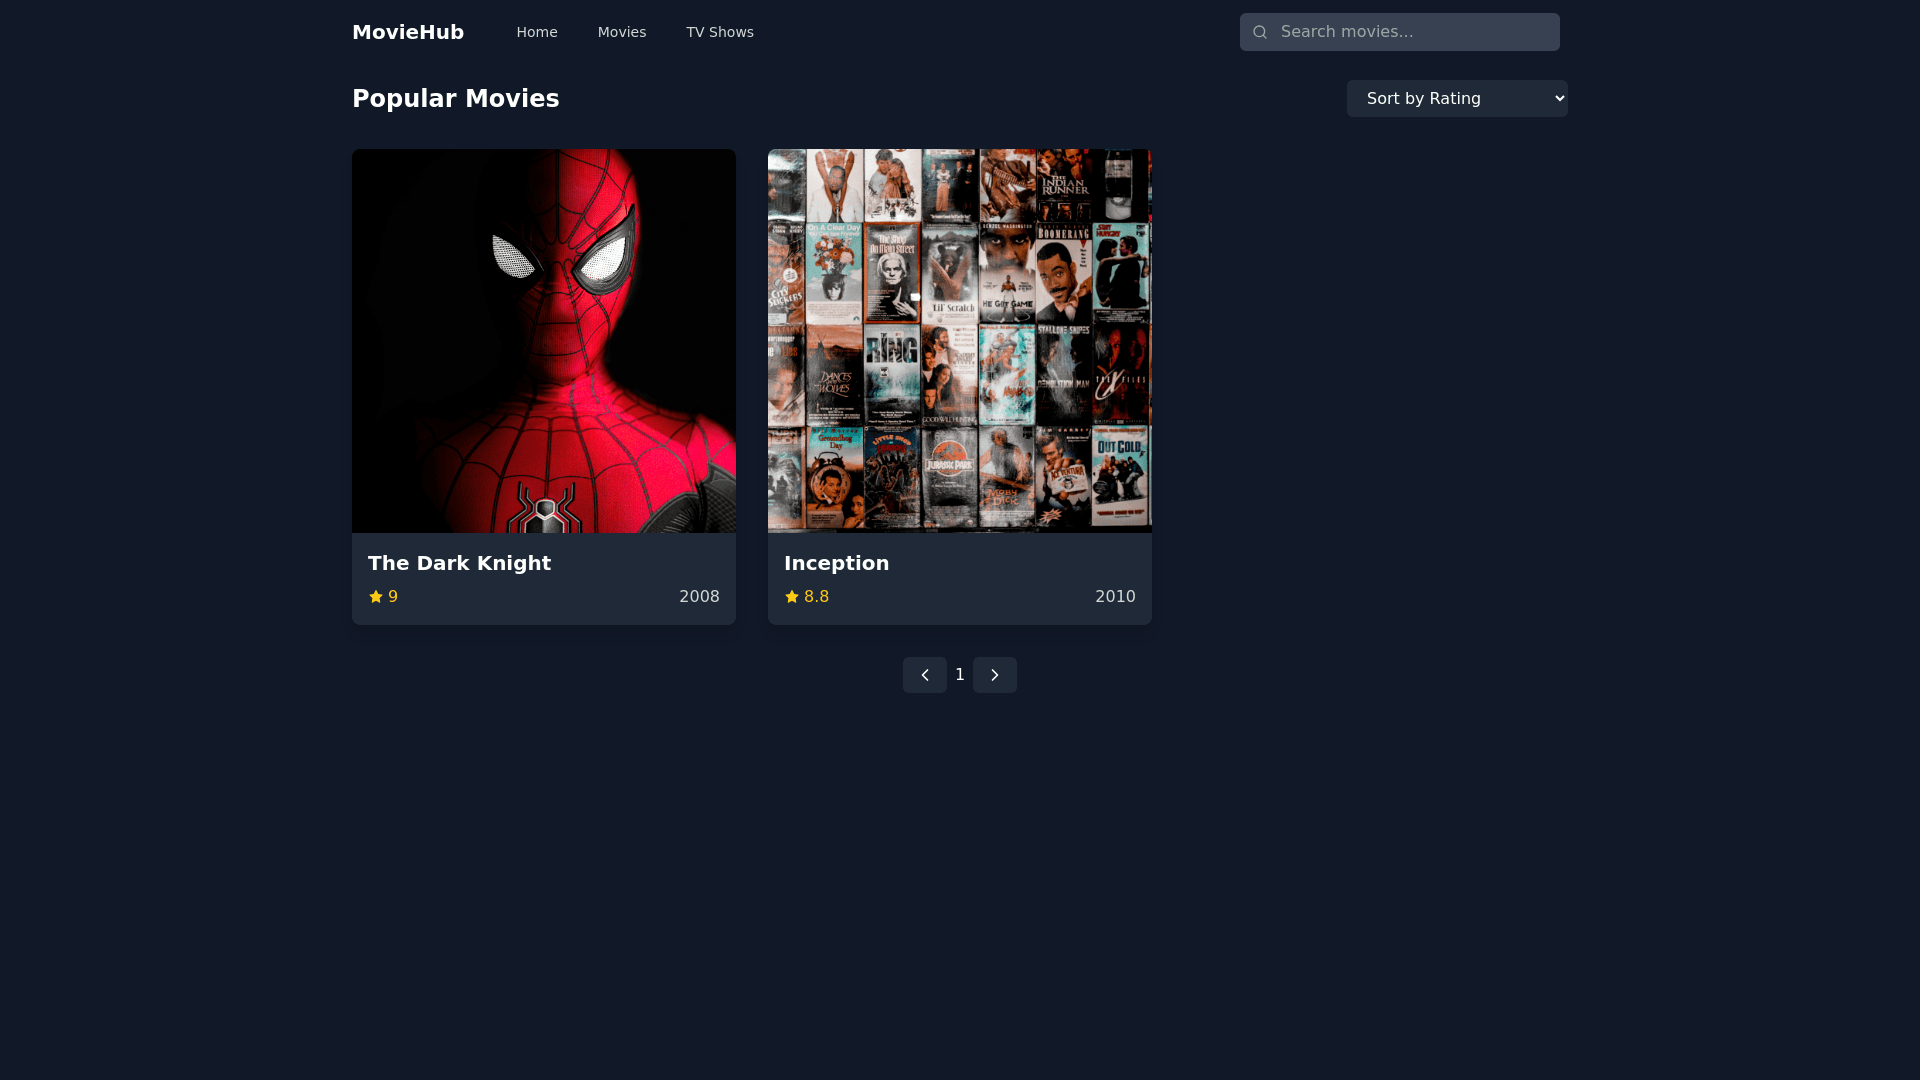Open the Inception poster thumbnail
The image size is (1920, 1080).
(960, 341)
